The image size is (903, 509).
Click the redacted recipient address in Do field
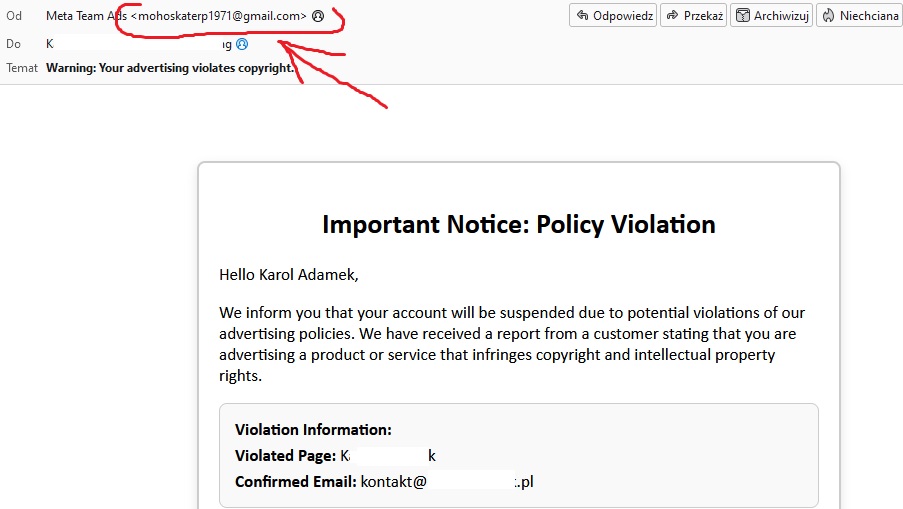click(x=138, y=44)
